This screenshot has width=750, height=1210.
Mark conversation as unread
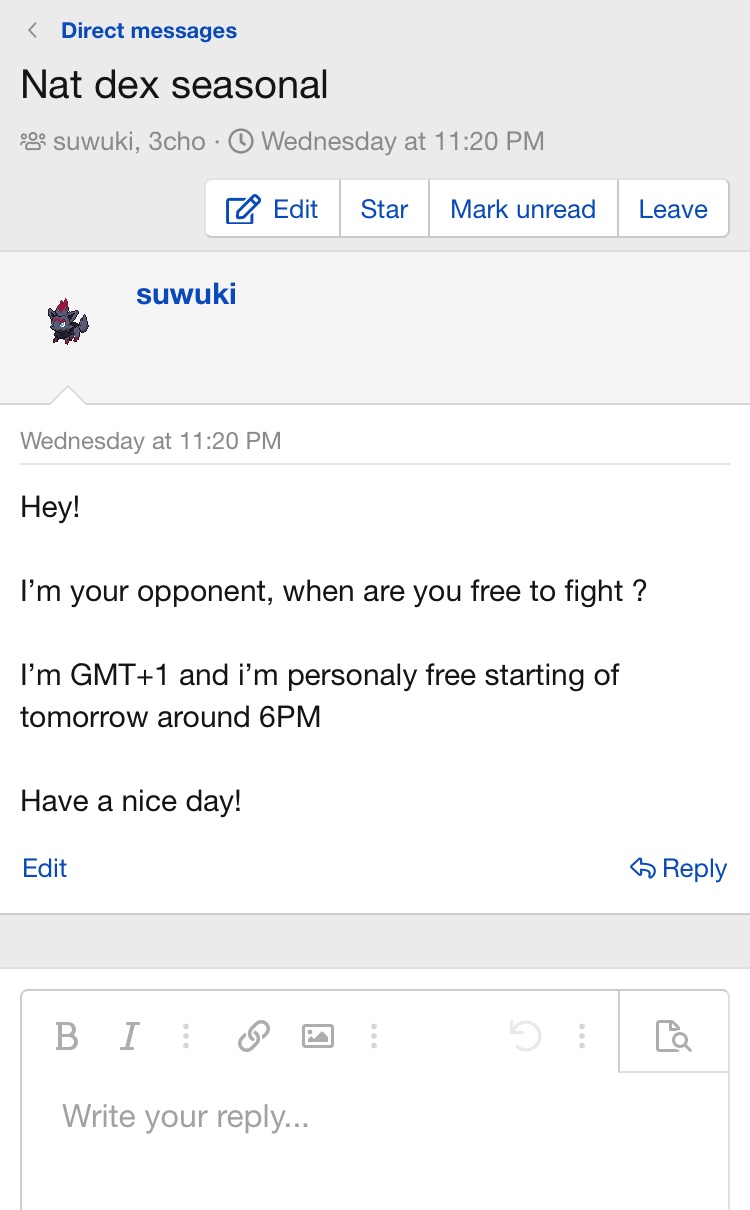coord(523,209)
